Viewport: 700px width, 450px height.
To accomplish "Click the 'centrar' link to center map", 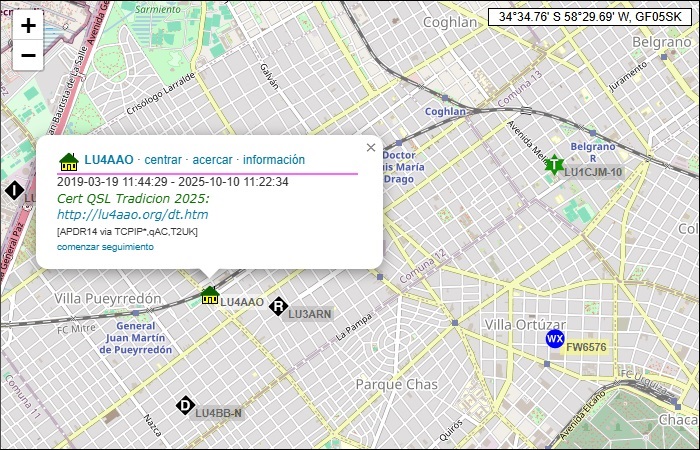I will (x=163, y=160).
